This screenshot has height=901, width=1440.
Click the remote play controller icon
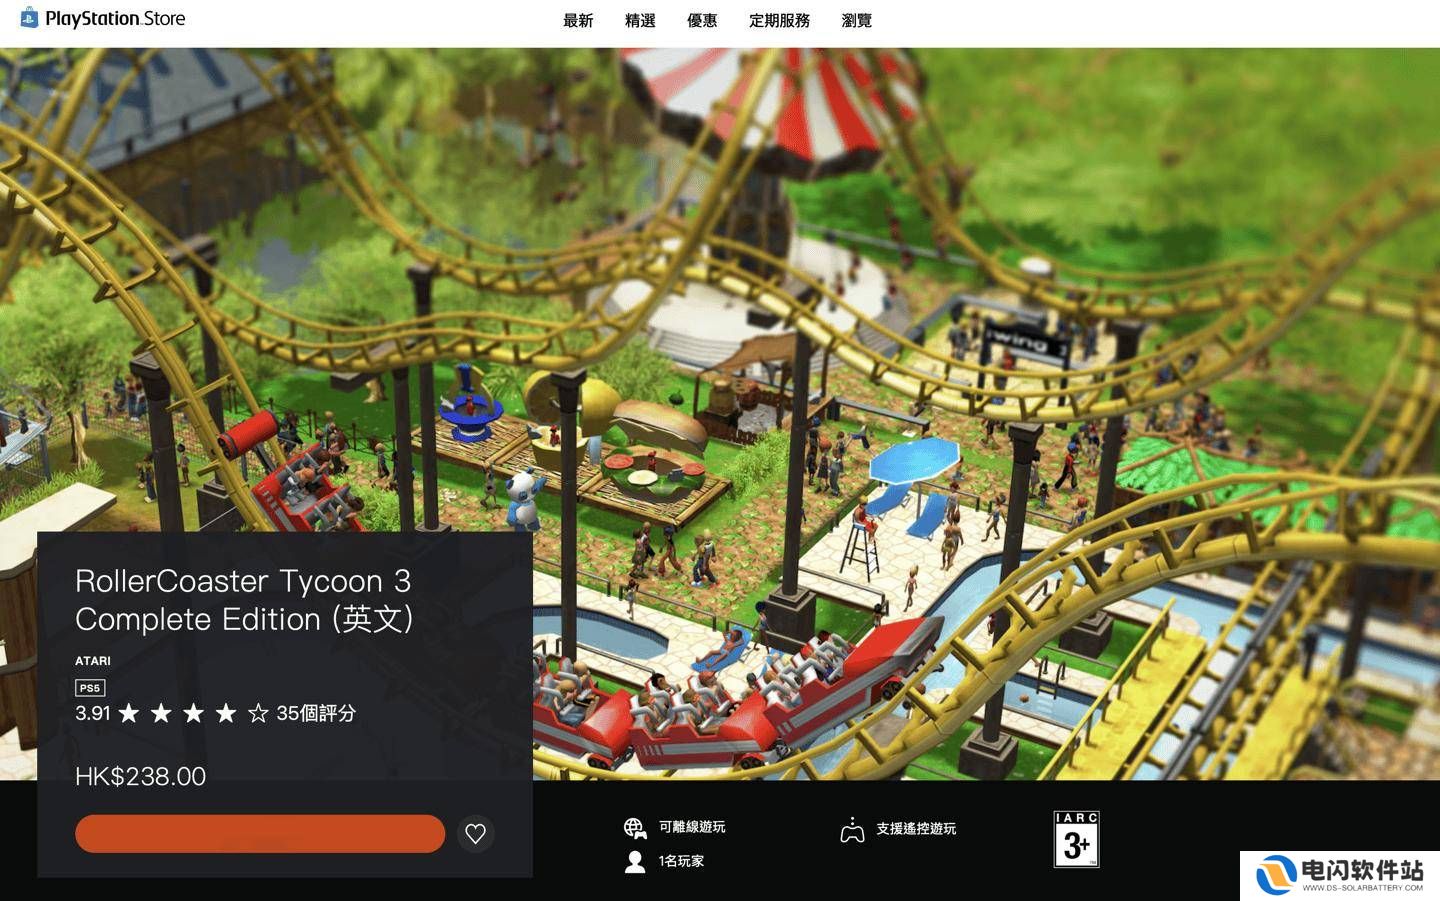coord(852,830)
